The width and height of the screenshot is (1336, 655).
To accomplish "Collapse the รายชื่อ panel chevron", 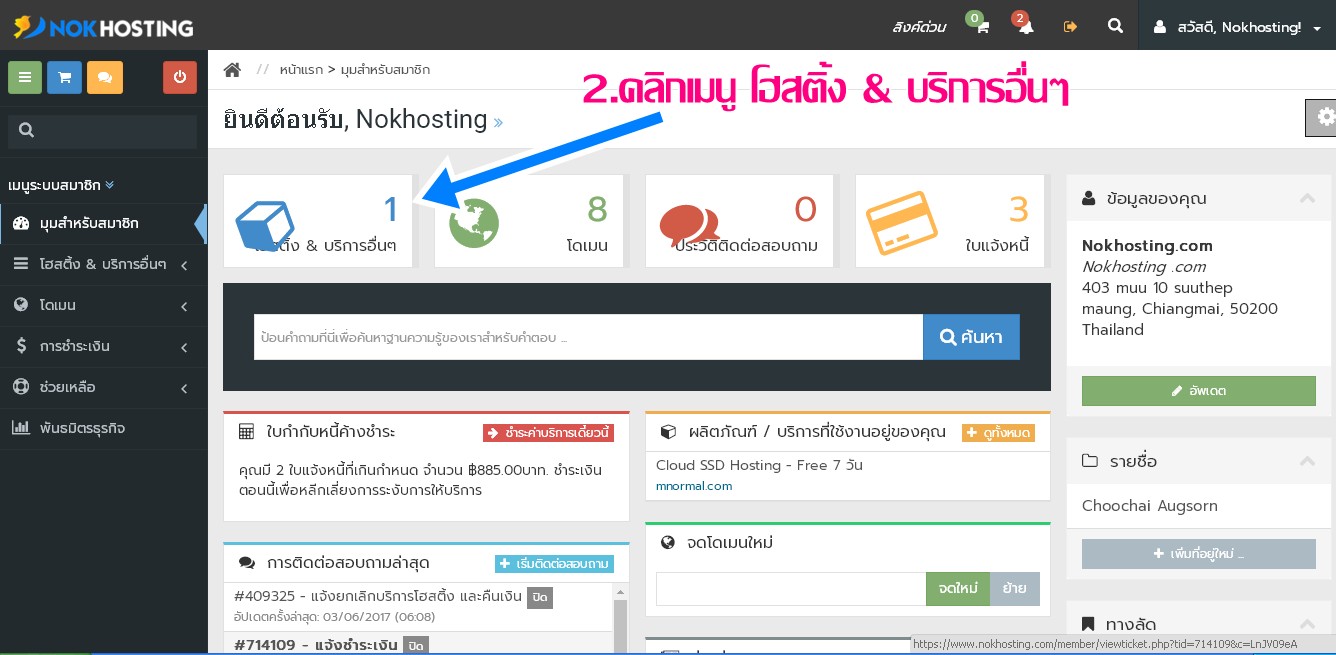I will click(1307, 461).
